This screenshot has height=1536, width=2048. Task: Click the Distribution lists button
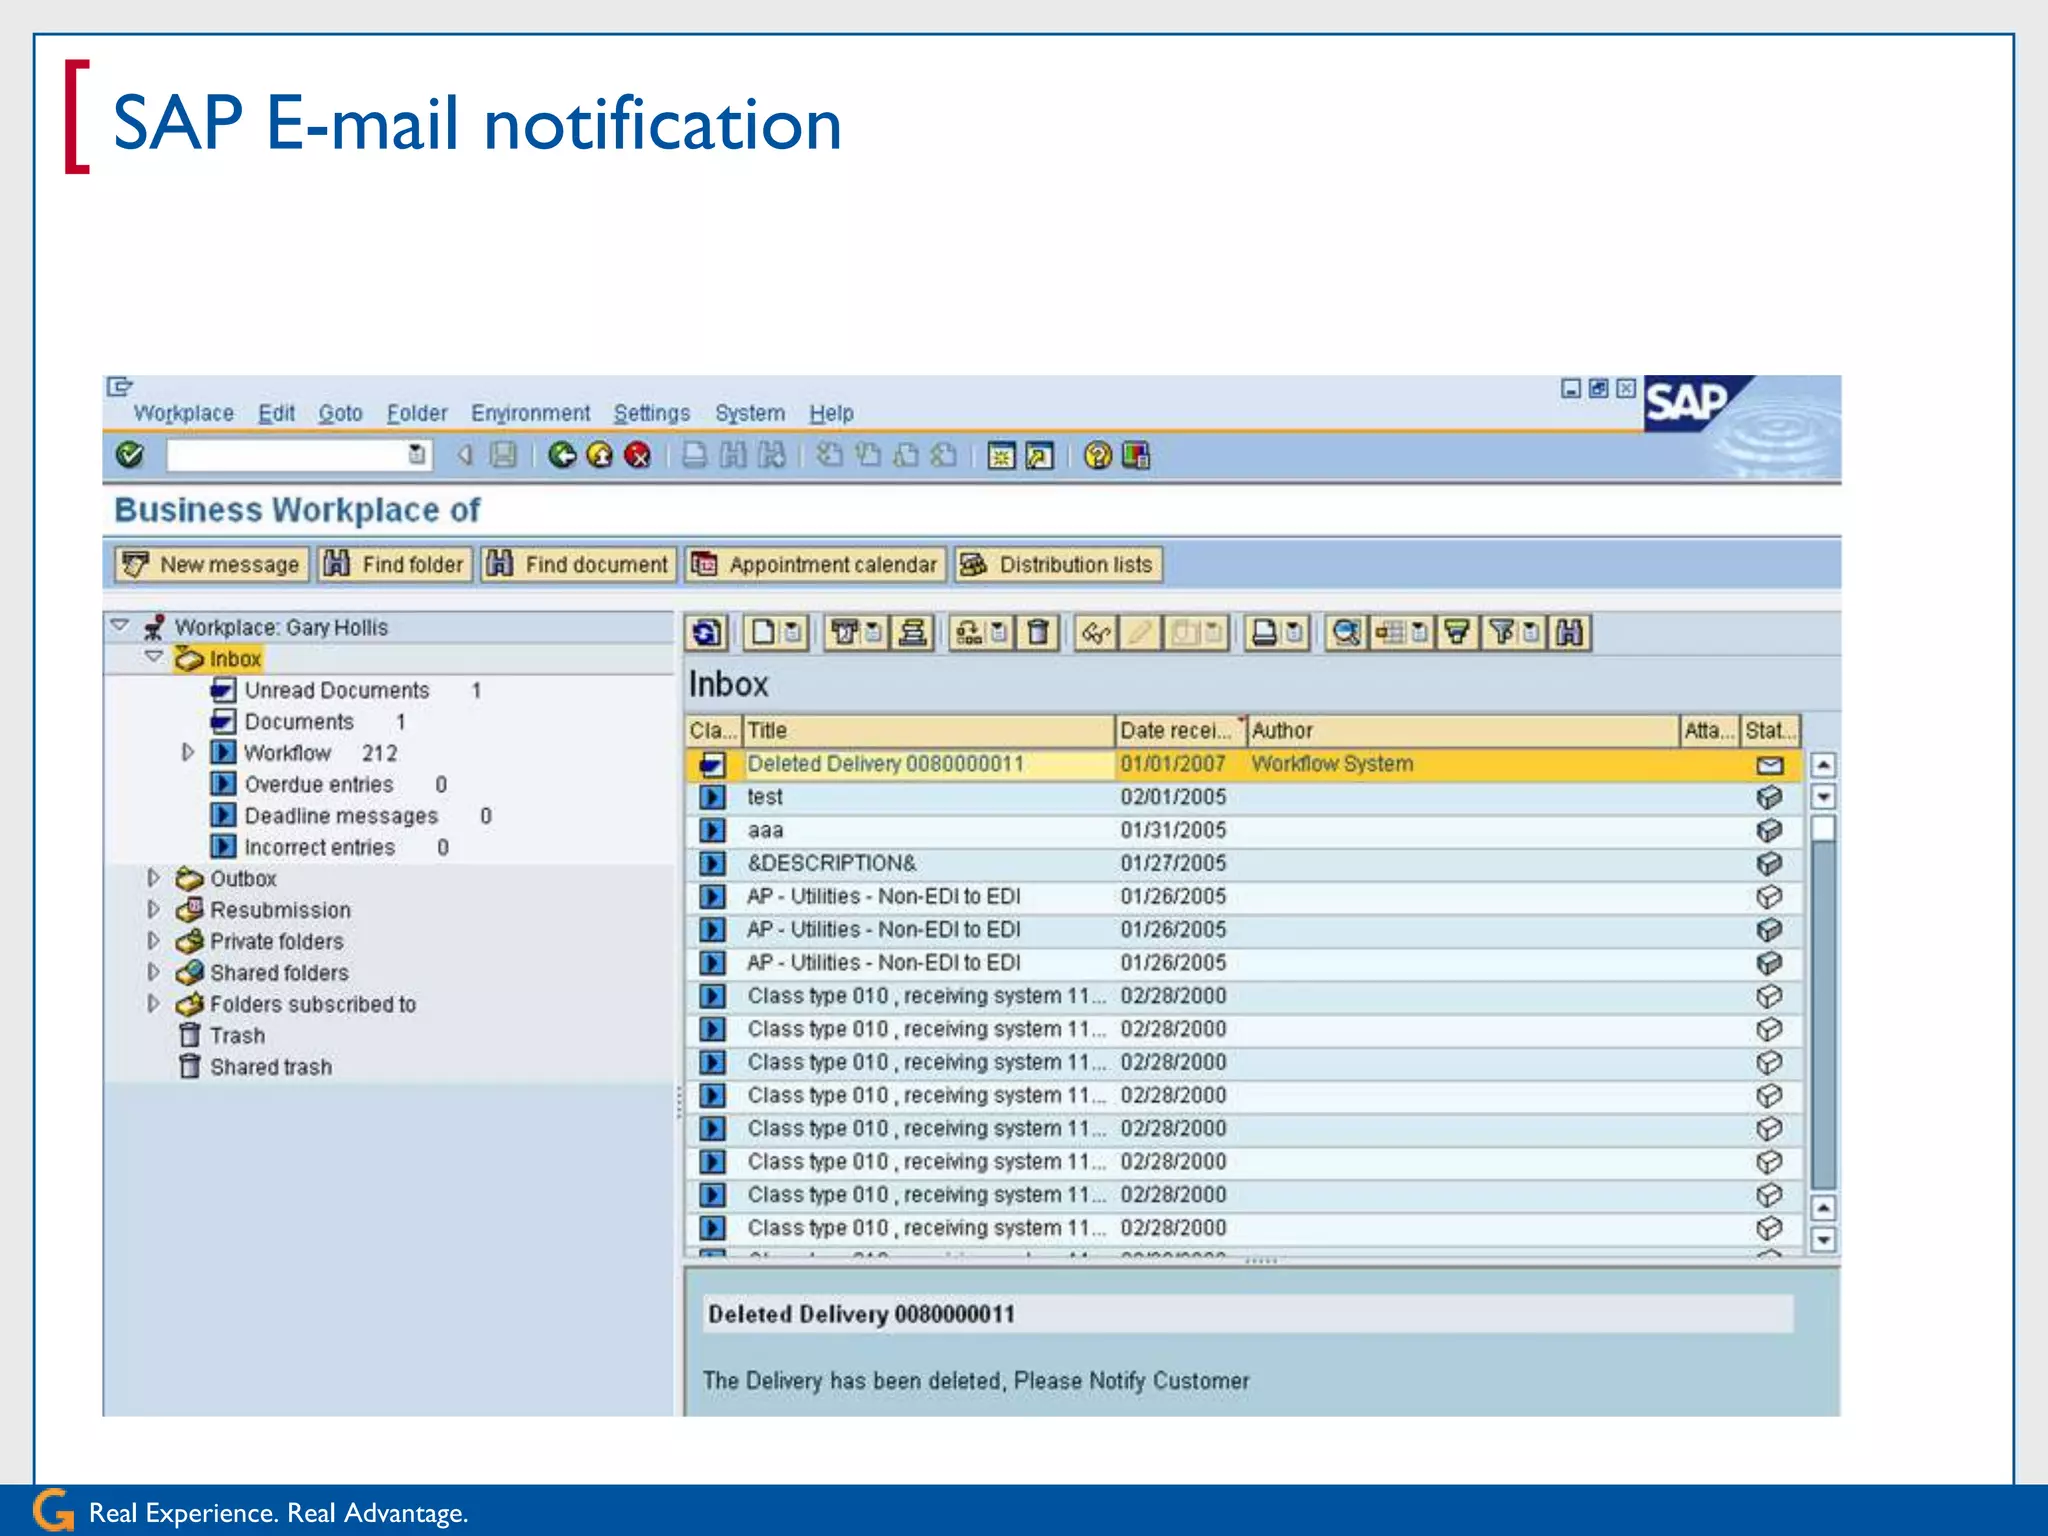(1058, 565)
